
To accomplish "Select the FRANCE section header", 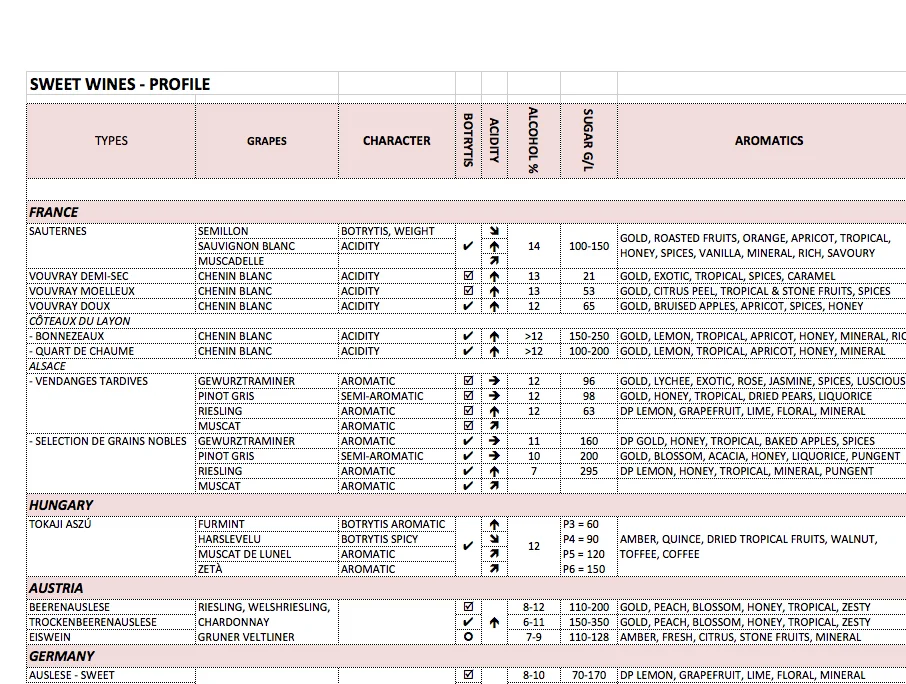I will click(53, 212).
